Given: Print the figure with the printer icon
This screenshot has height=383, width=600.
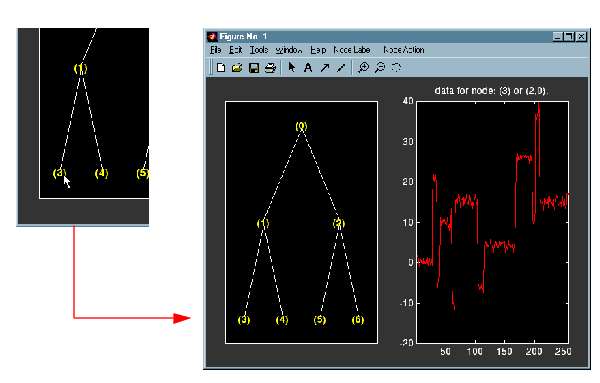Looking at the screenshot, I should click(x=270, y=68).
